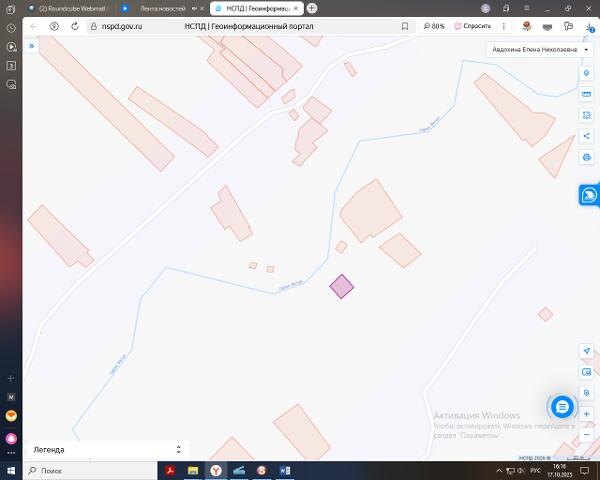The image size is (600, 480).
Task: Open Microsoft Word from taskbar
Action: tap(285, 470)
